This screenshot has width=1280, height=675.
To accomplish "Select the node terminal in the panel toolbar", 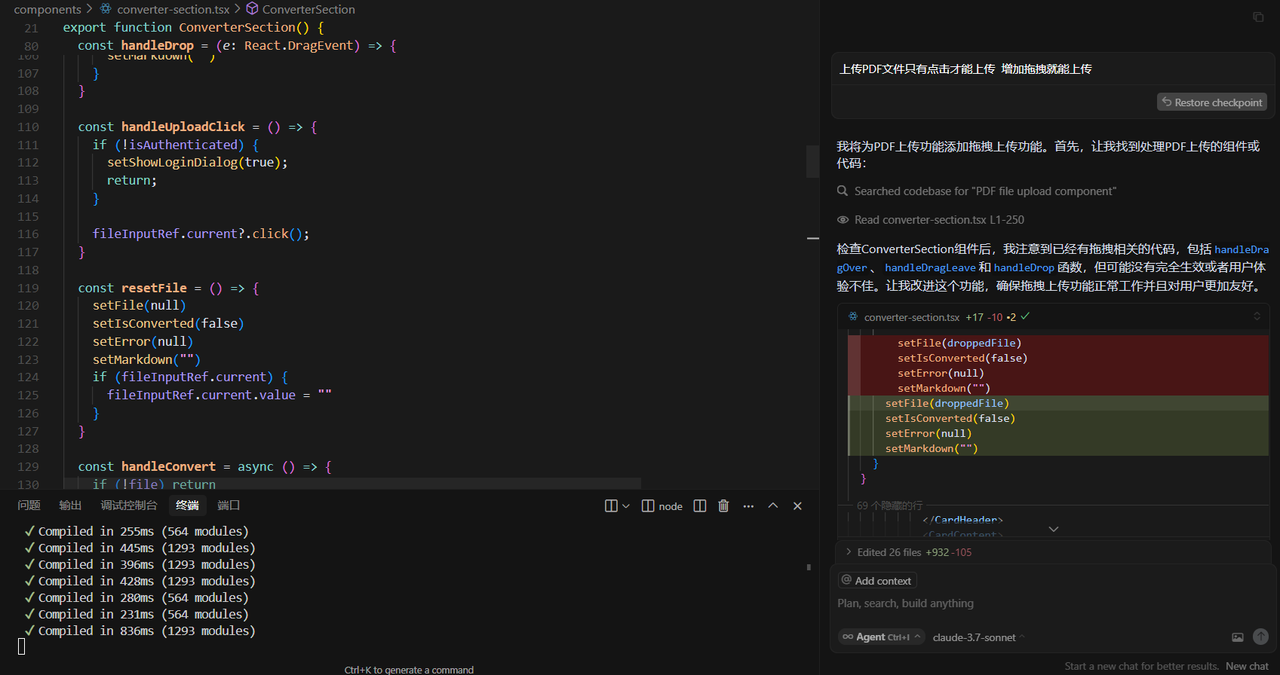I will click(662, 506).
